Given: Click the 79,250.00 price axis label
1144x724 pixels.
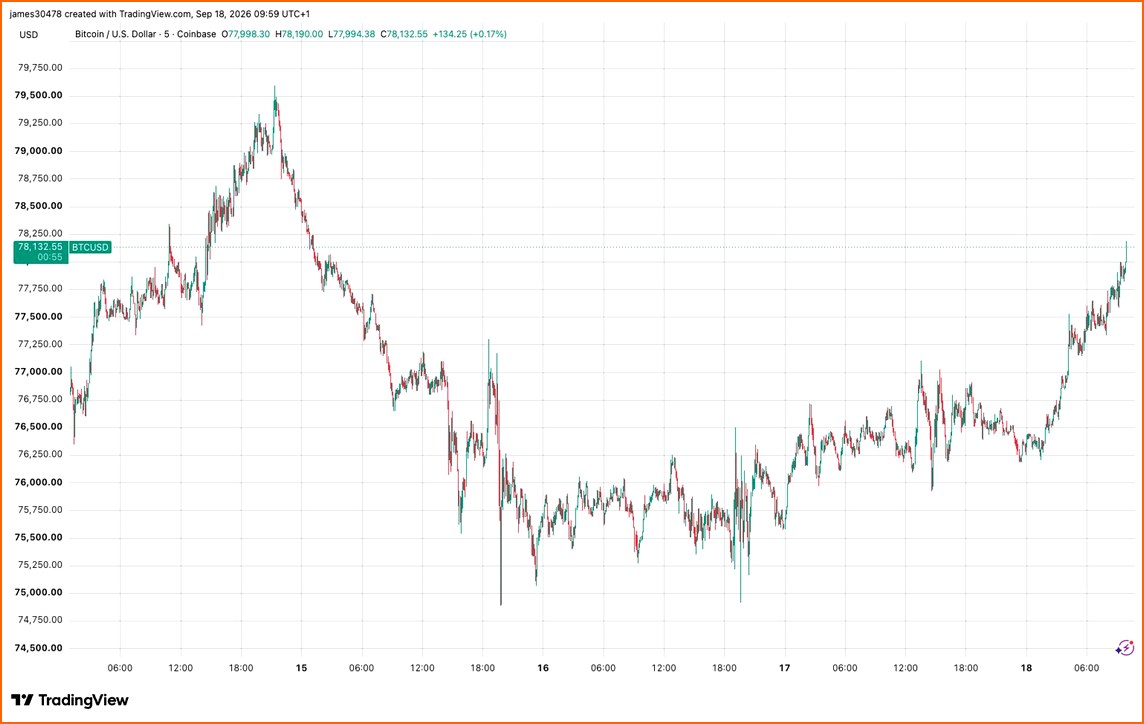Looking at the screenshot, I should pyautogui.click(x=40, y=123).
